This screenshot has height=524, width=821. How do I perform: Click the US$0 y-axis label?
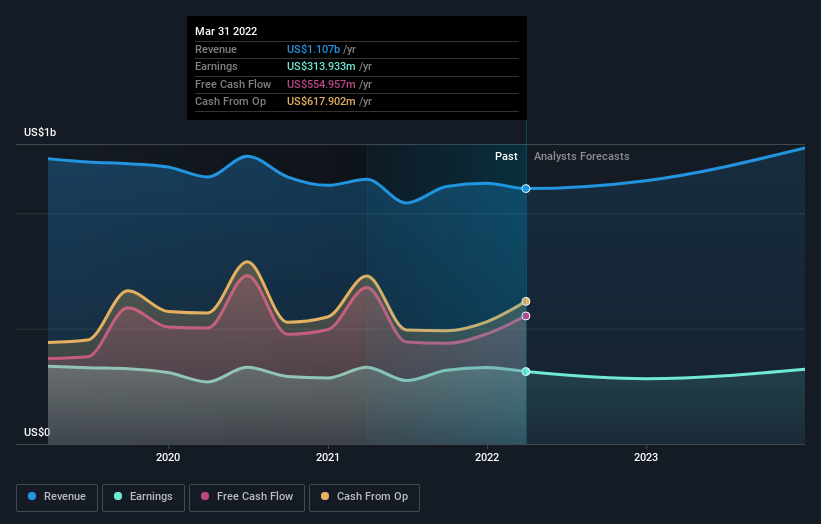[x=37, y=432]
